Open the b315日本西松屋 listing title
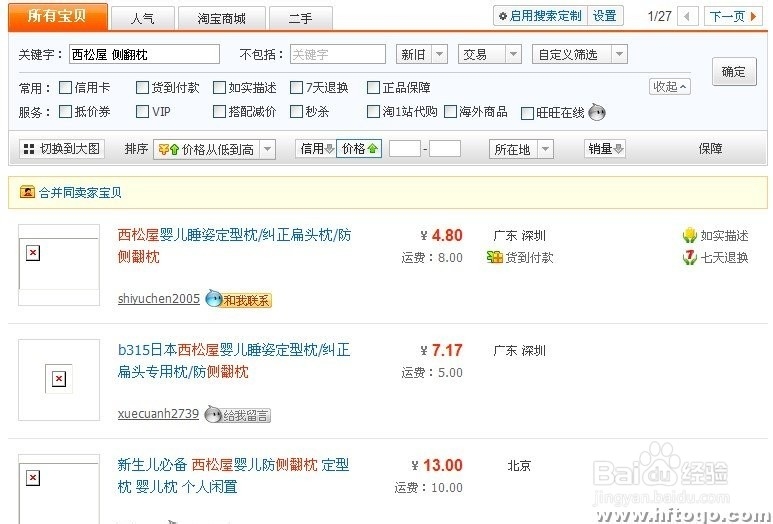773x524 pixels. (234, 361)
